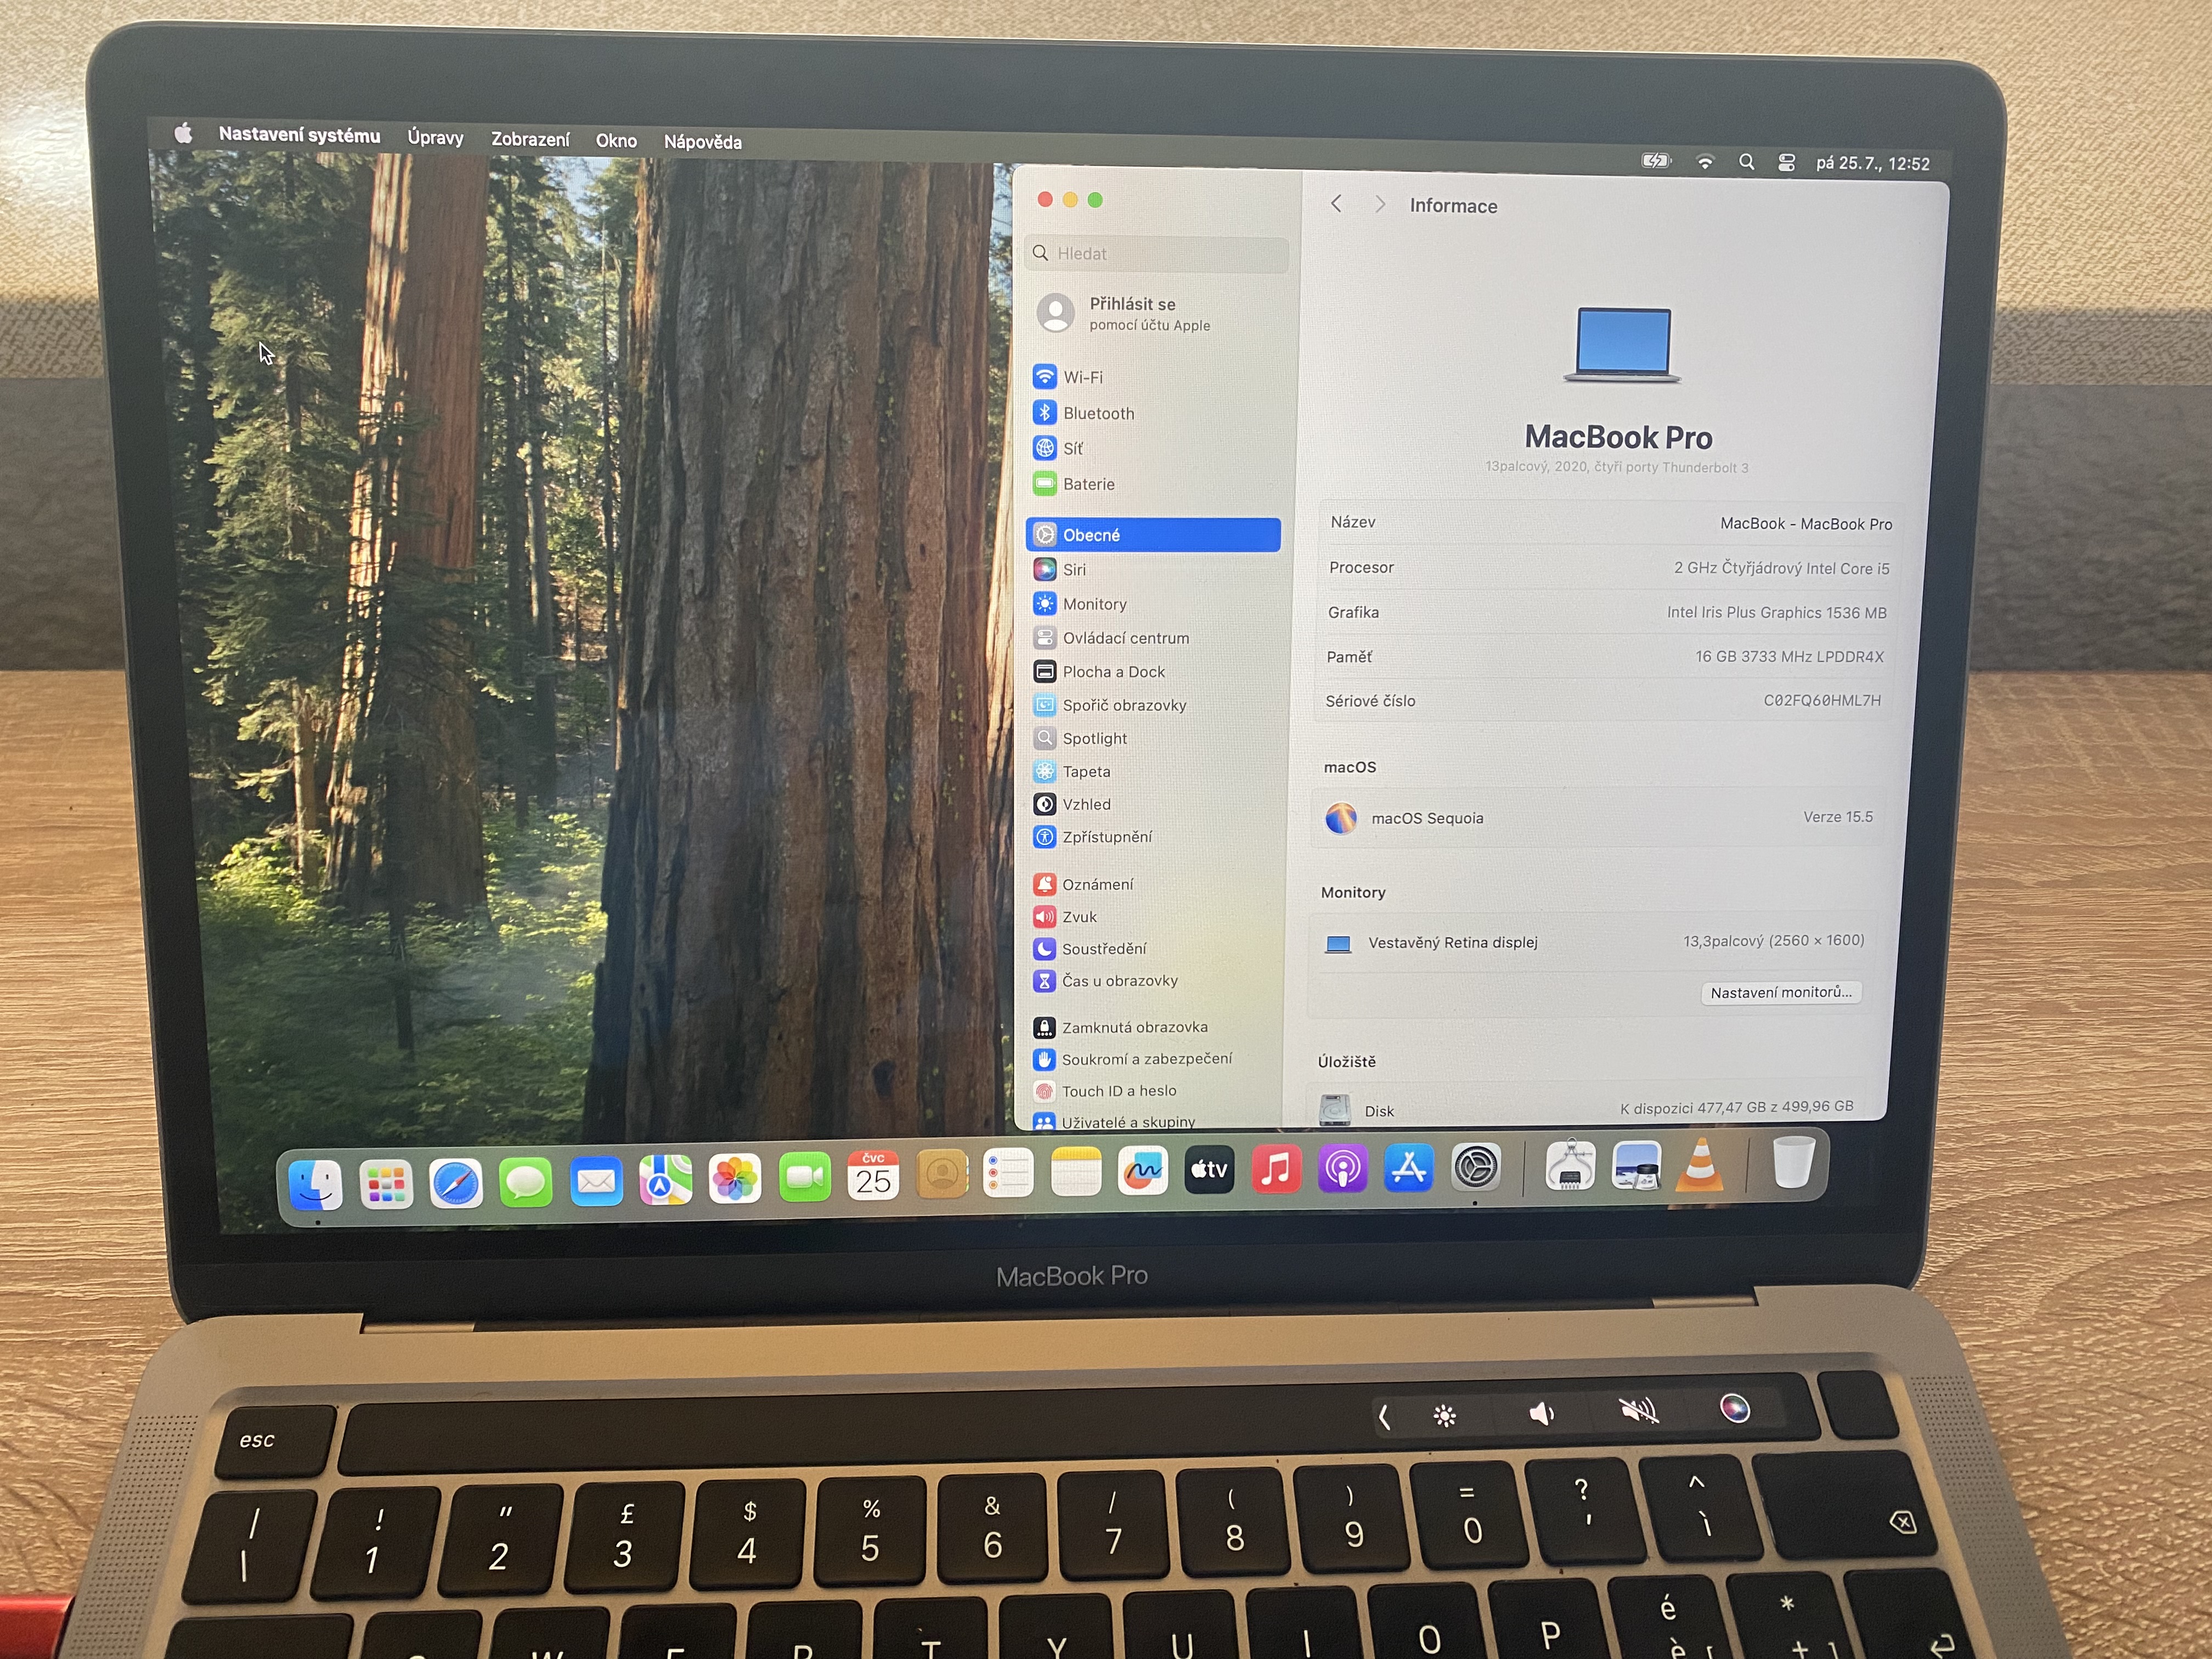Image resolution: width=2212 pixels, height=1659 pixels.
Task: Open Touch ID a heslo settings
Action: (x=1117, y=1091)
